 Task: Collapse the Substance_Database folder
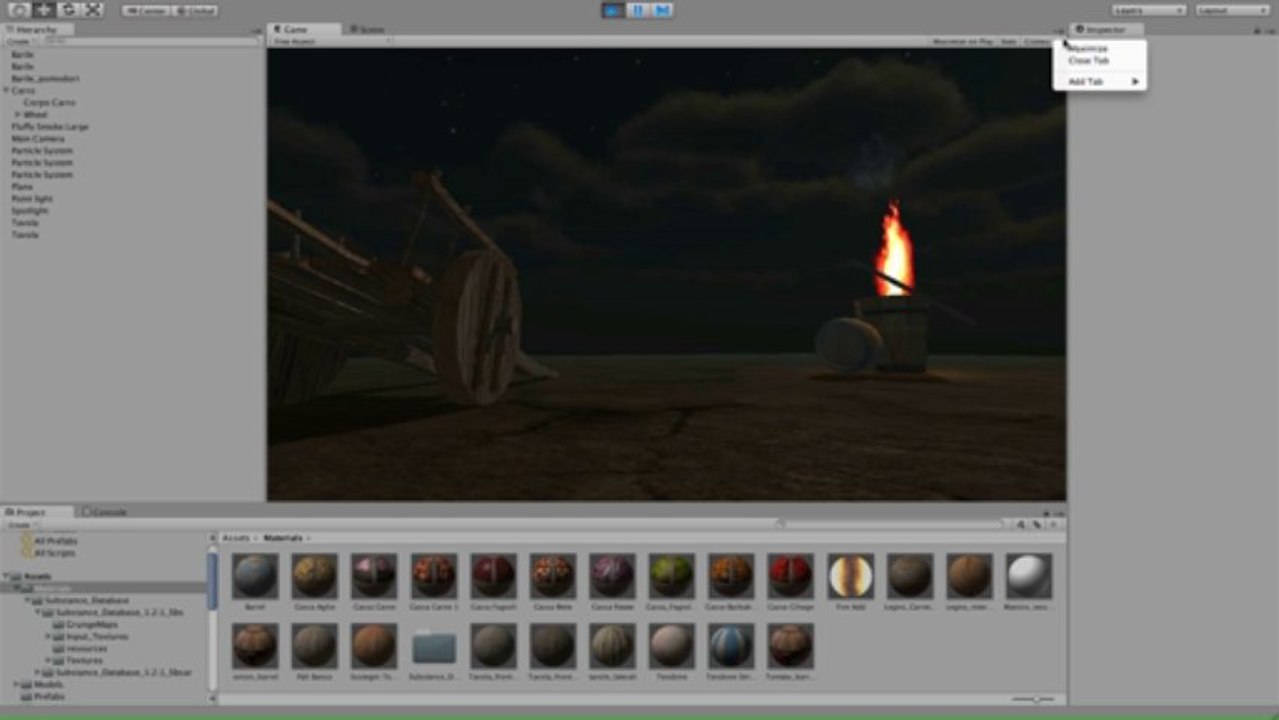[29, 601]
